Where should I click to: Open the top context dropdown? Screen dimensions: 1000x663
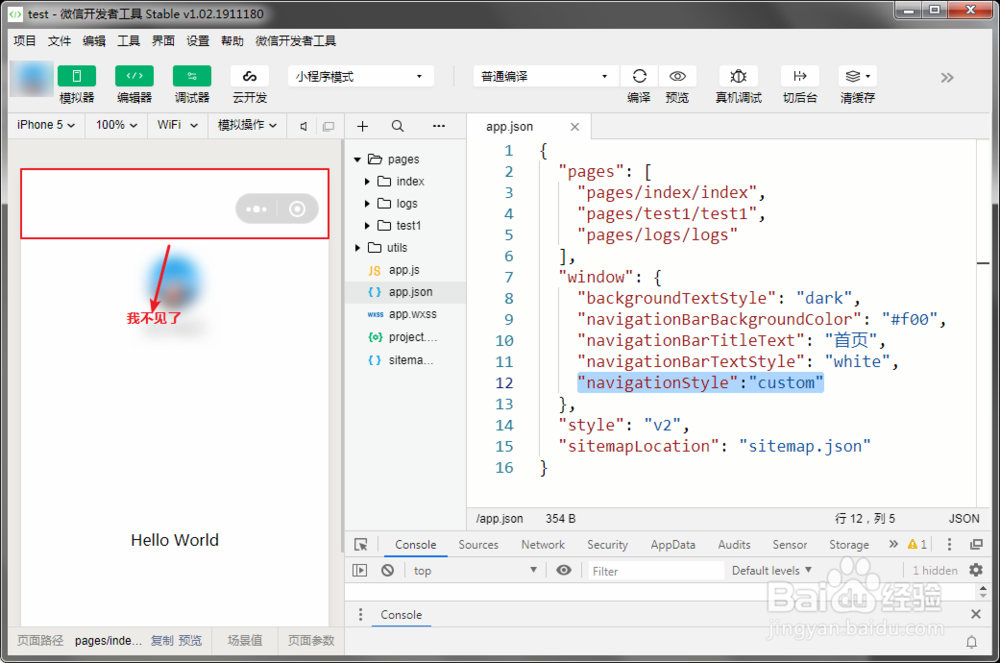click(474, 571)
